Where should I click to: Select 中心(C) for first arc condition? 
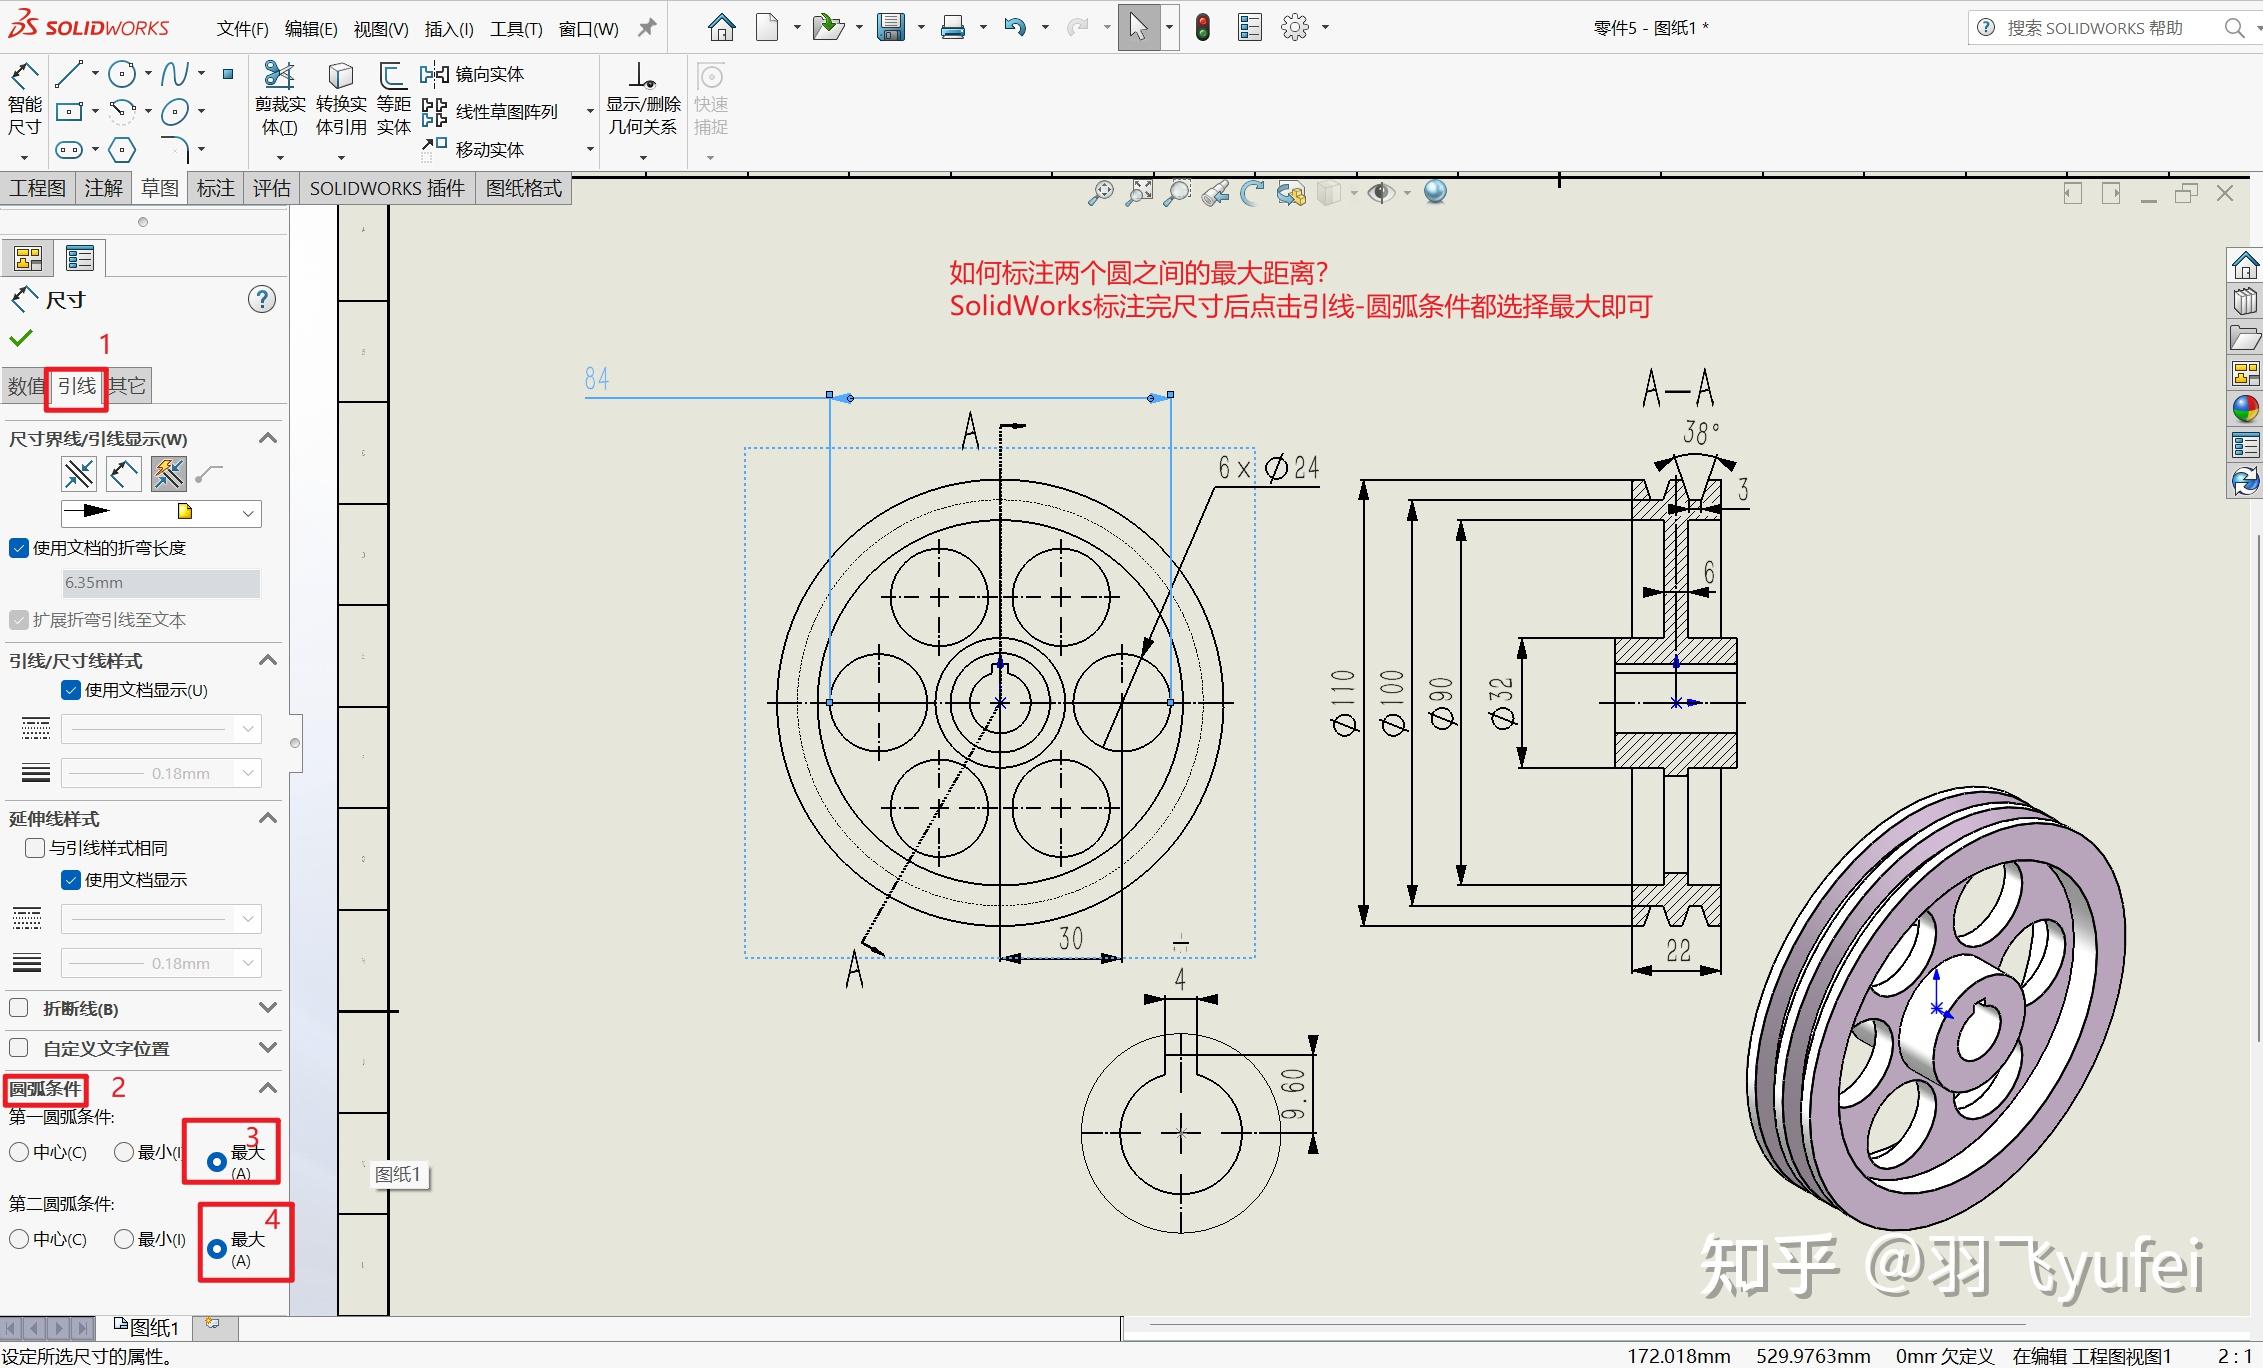[x=19, y=1152]
